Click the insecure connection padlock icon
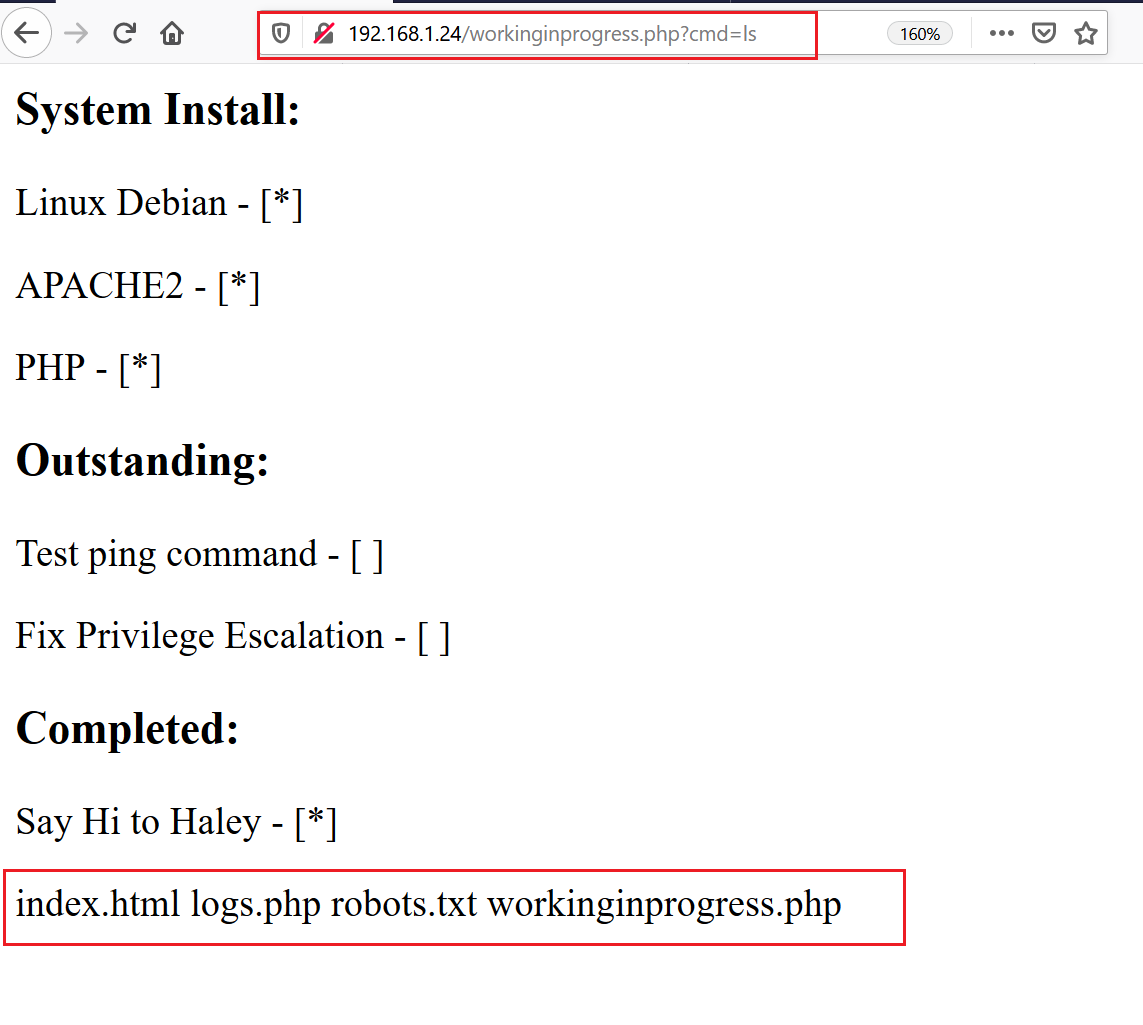1143x1025 pixels. point(324,34)
